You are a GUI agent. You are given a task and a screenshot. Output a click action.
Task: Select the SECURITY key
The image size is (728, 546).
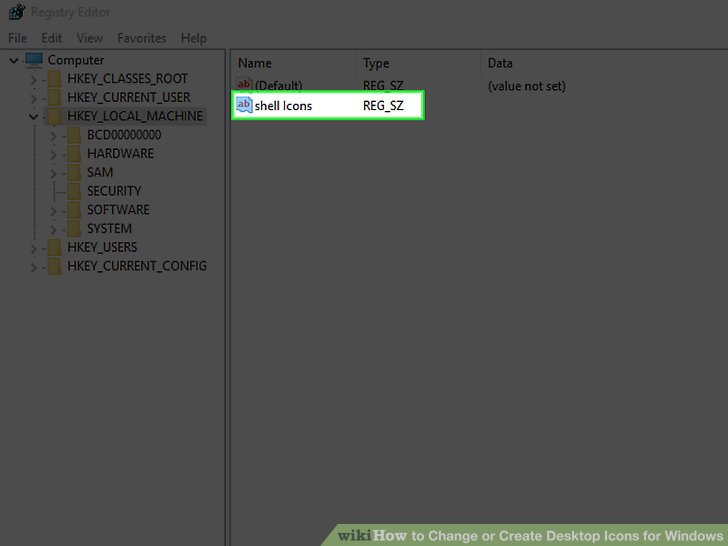pos(114,191)
